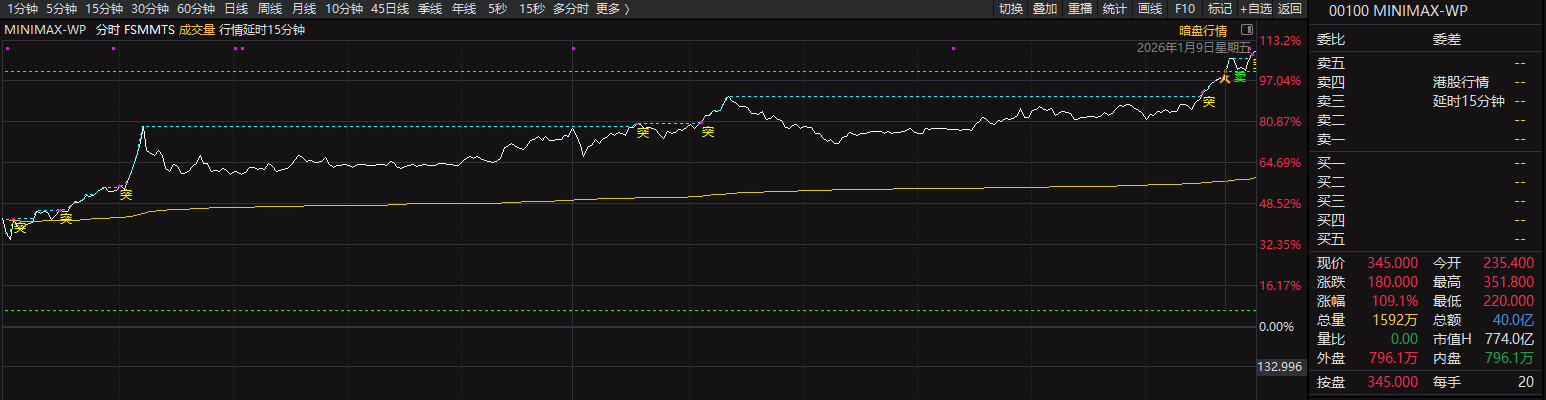Open the 标记 marker tool
1546x400 pixels.
pyautogui.click(x=1219, y=9)
